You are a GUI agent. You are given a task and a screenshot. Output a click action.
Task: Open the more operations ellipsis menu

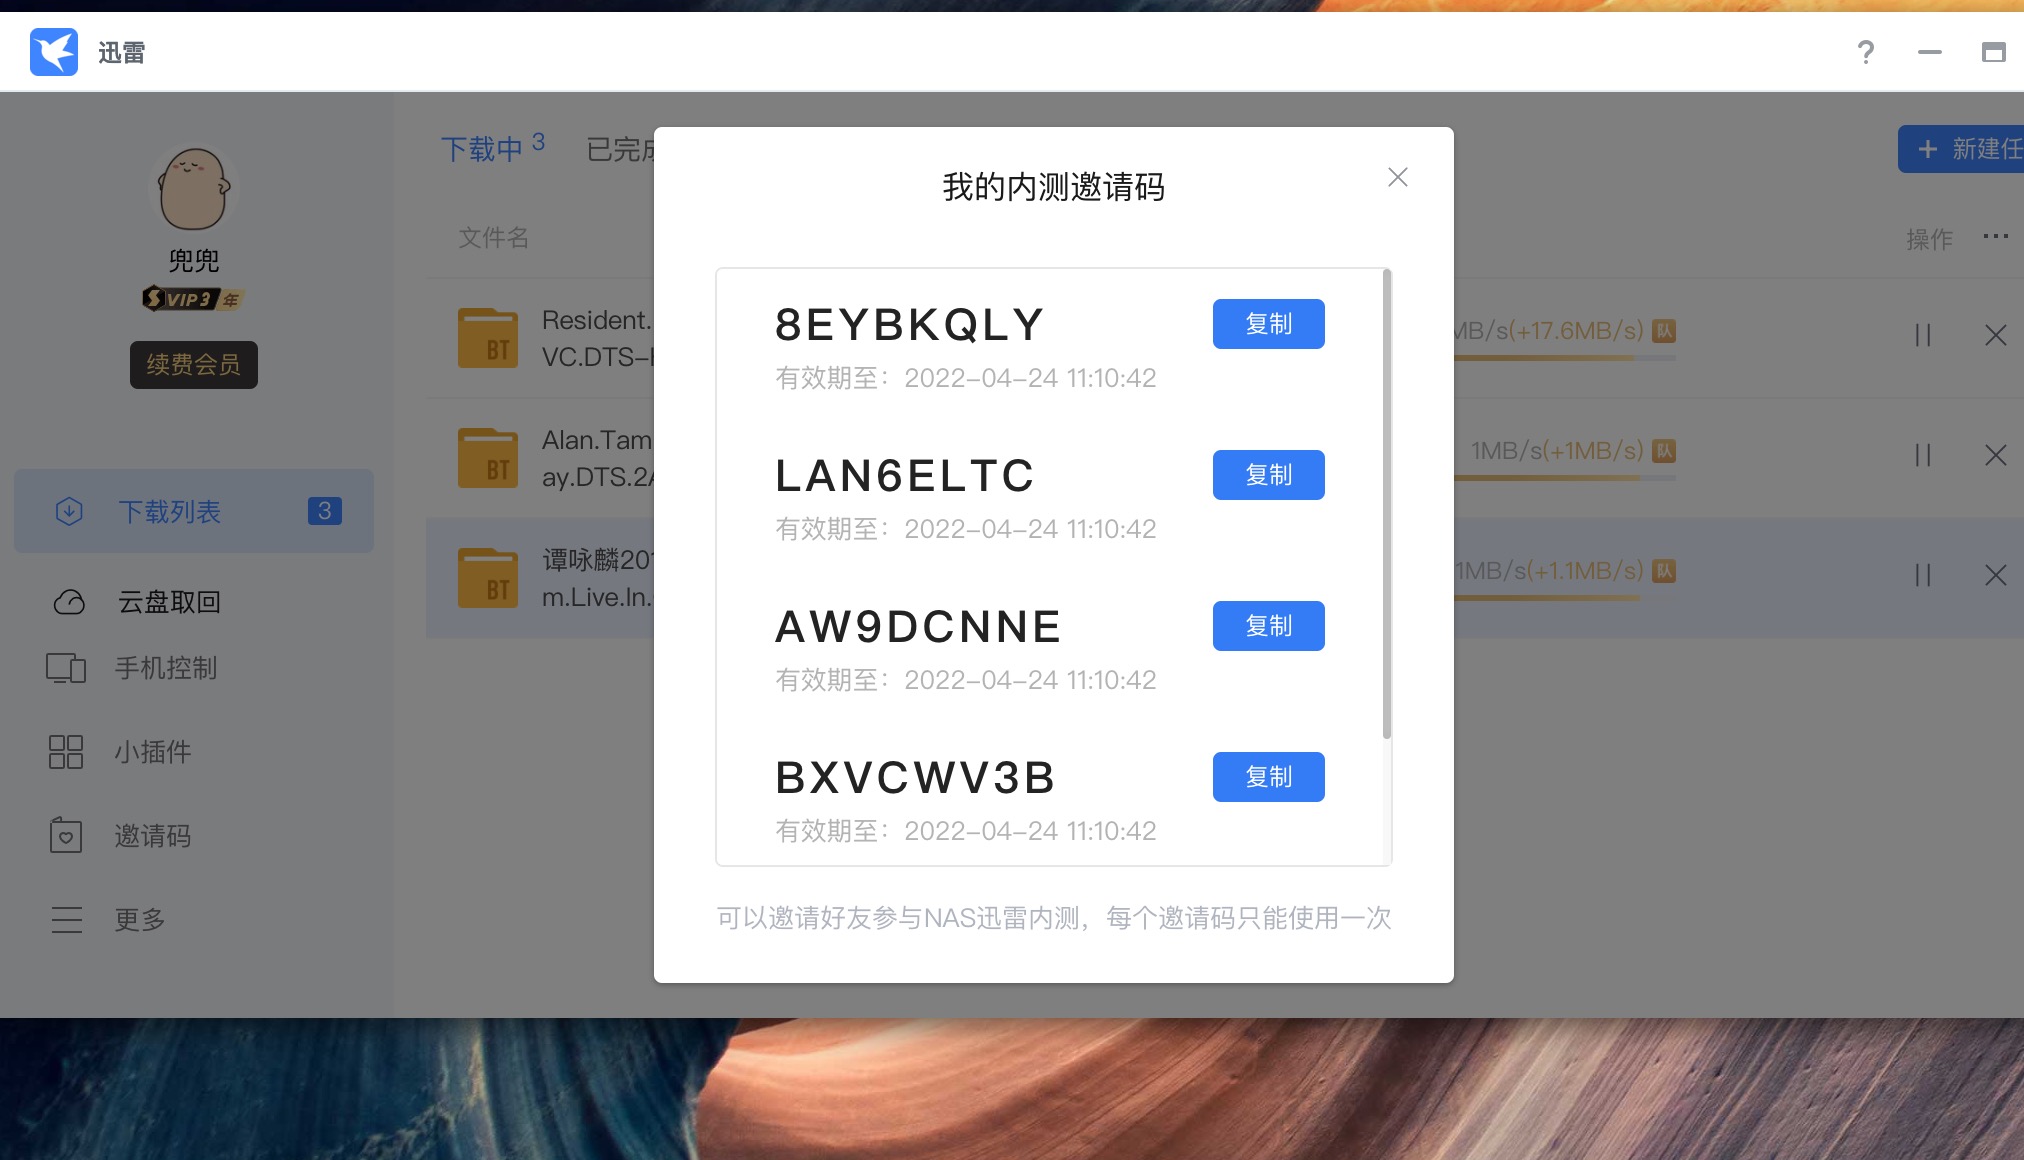coord(1995,237)
